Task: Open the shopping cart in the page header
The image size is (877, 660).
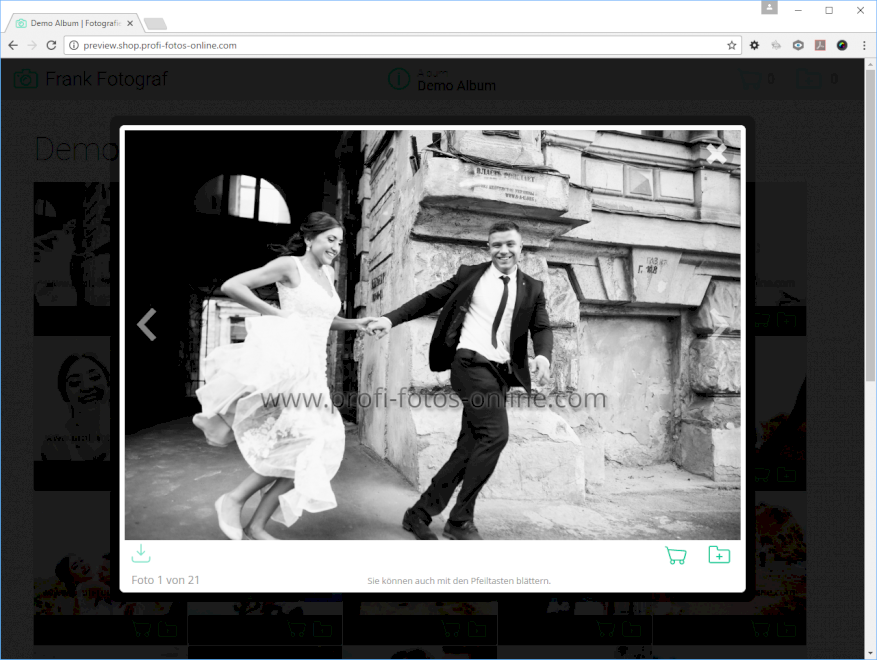Action: click(750, 79)
